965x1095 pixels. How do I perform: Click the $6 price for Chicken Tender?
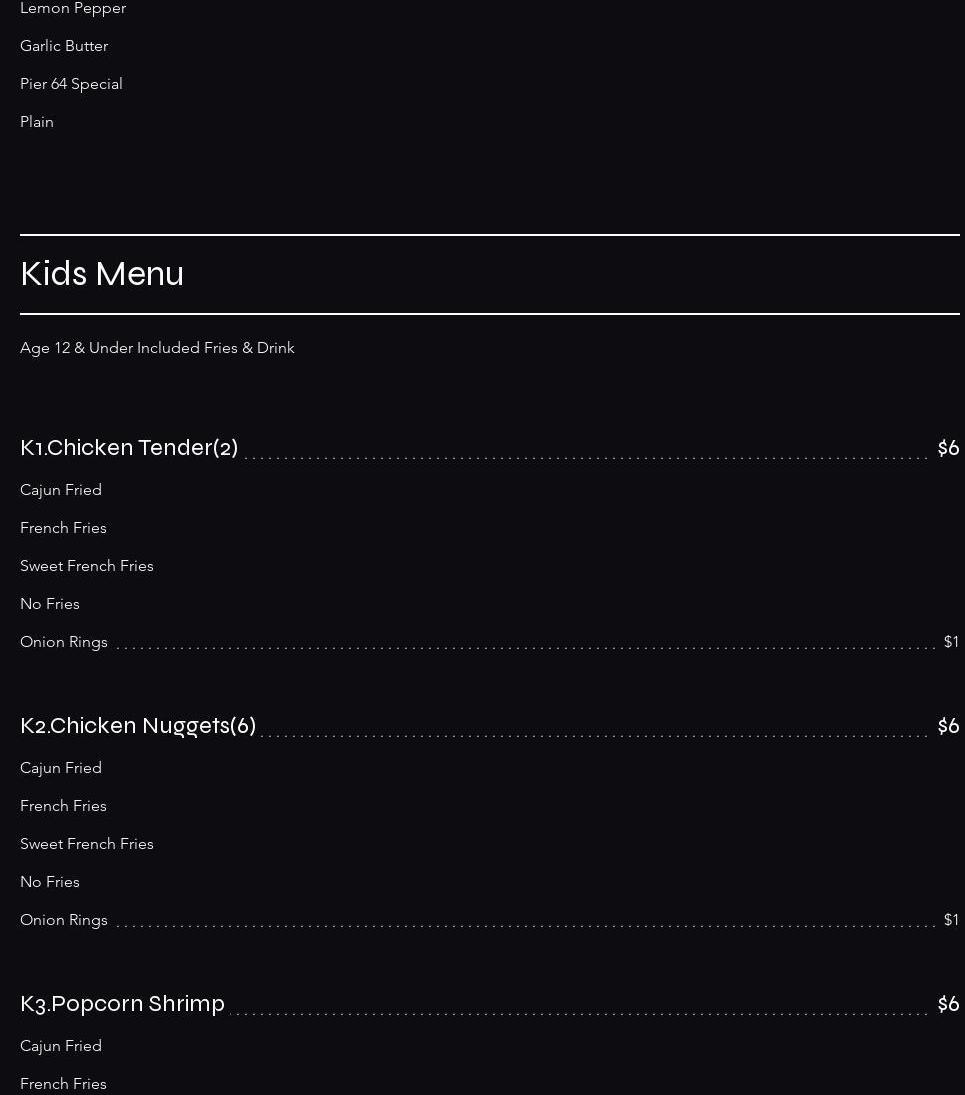coord(948,448)
